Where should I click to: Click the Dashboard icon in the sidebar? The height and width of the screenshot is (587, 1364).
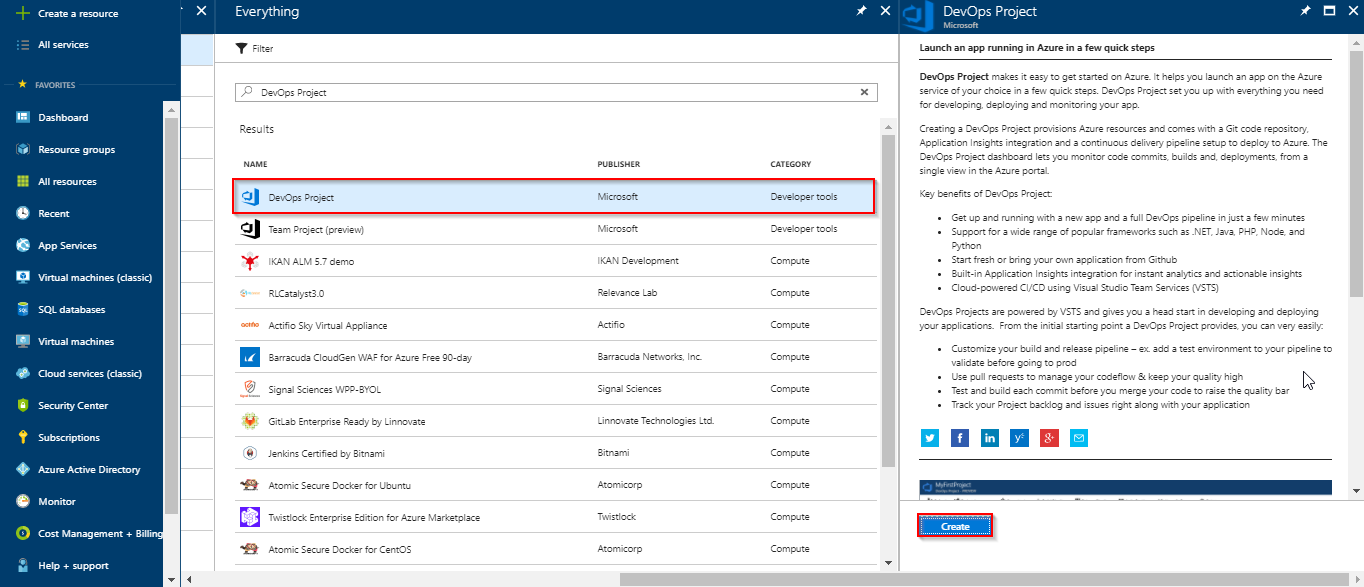click(x=23, y=118)
